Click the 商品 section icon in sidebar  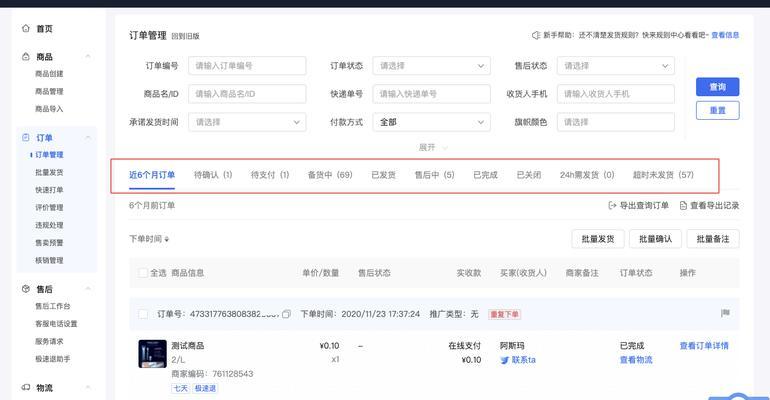pos(26,56)
